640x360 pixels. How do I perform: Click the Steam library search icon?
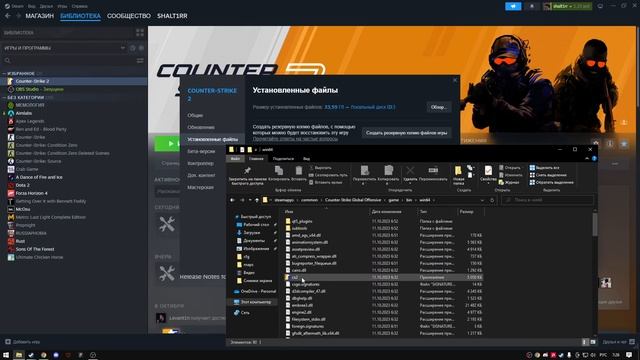coord(7,60)
